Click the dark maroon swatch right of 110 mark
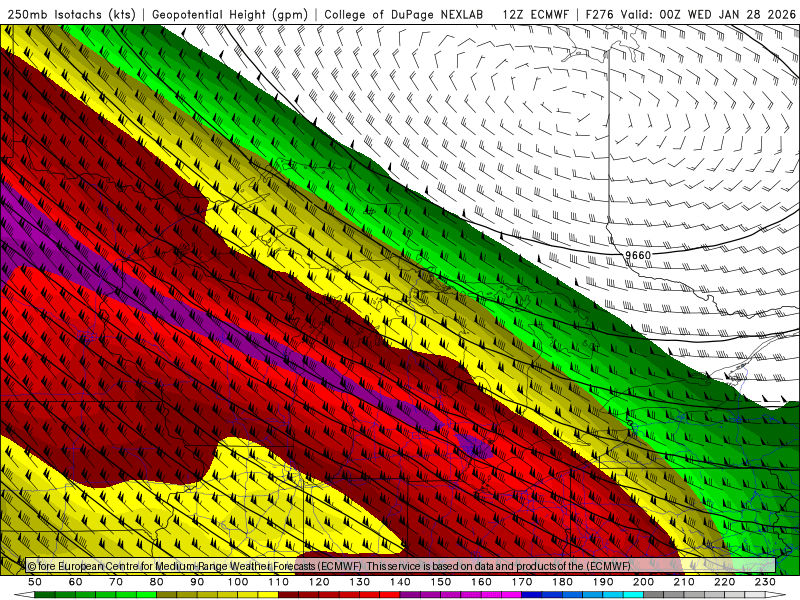Screen dimensions: 800x600 pos(288,595)
